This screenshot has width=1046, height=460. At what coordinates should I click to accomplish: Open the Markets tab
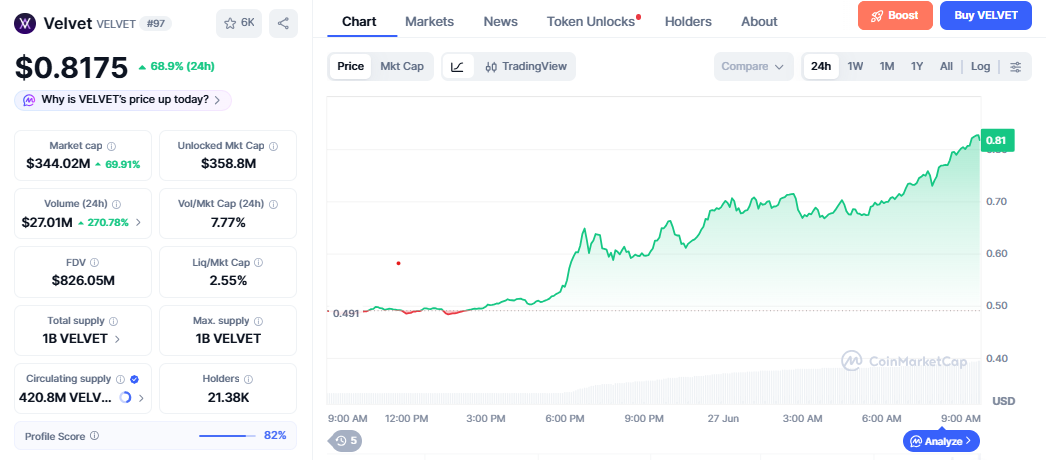tap(430, 22)
